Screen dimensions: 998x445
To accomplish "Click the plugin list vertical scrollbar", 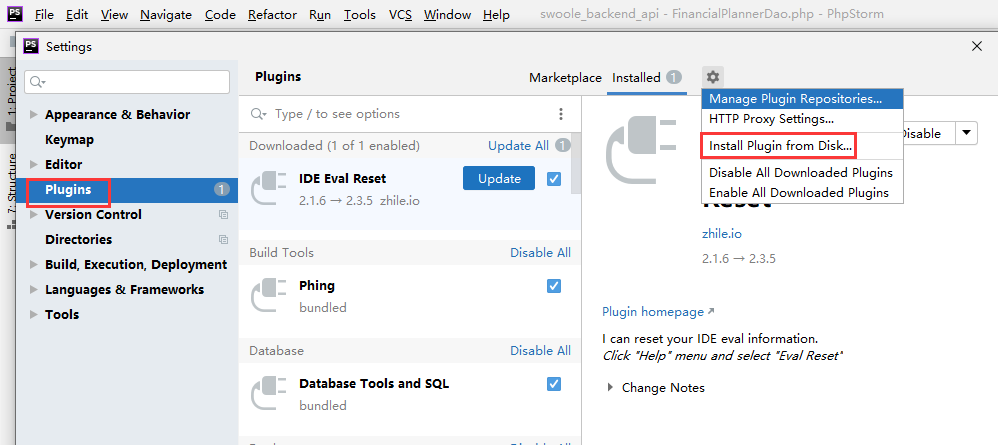I will click(x=575, y=164).
